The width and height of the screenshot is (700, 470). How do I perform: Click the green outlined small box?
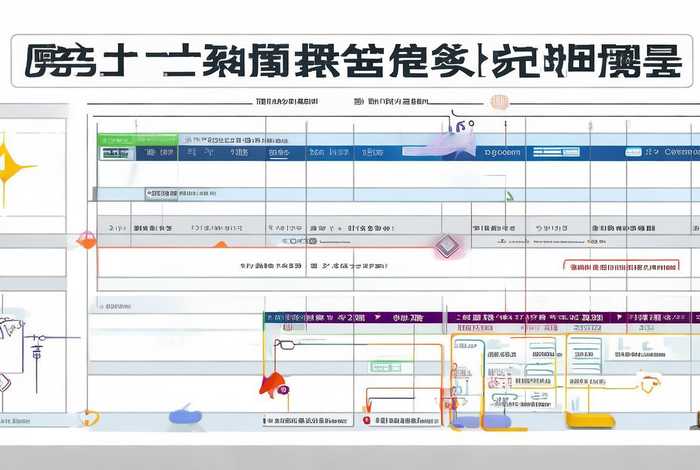[386, 367]
